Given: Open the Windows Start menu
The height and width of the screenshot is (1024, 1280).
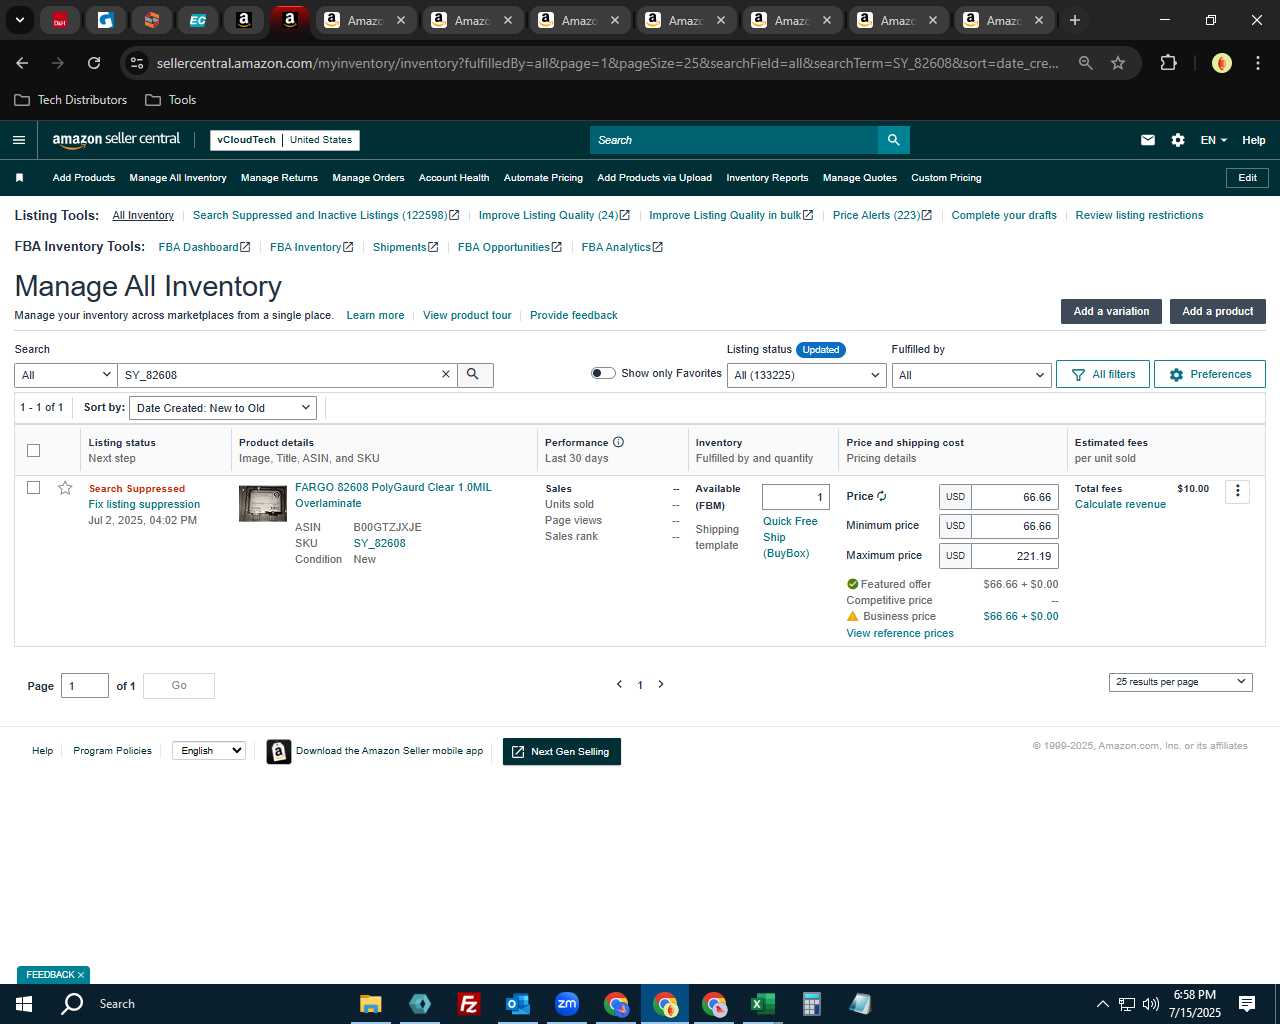Looking at the screenshot, I should pyautogui.click(x=24, y=1004).
